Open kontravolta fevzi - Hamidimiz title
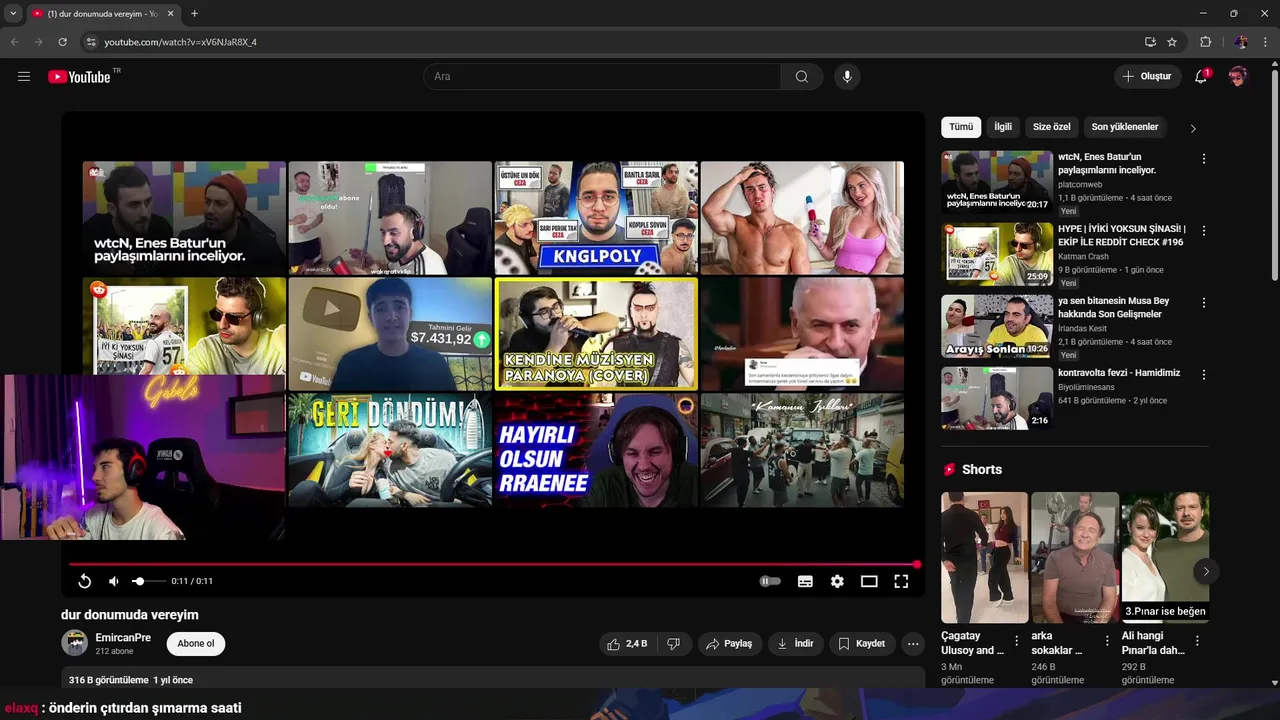The height and width of the screenshot is (720, 1280). click(x=1119, y=373)
